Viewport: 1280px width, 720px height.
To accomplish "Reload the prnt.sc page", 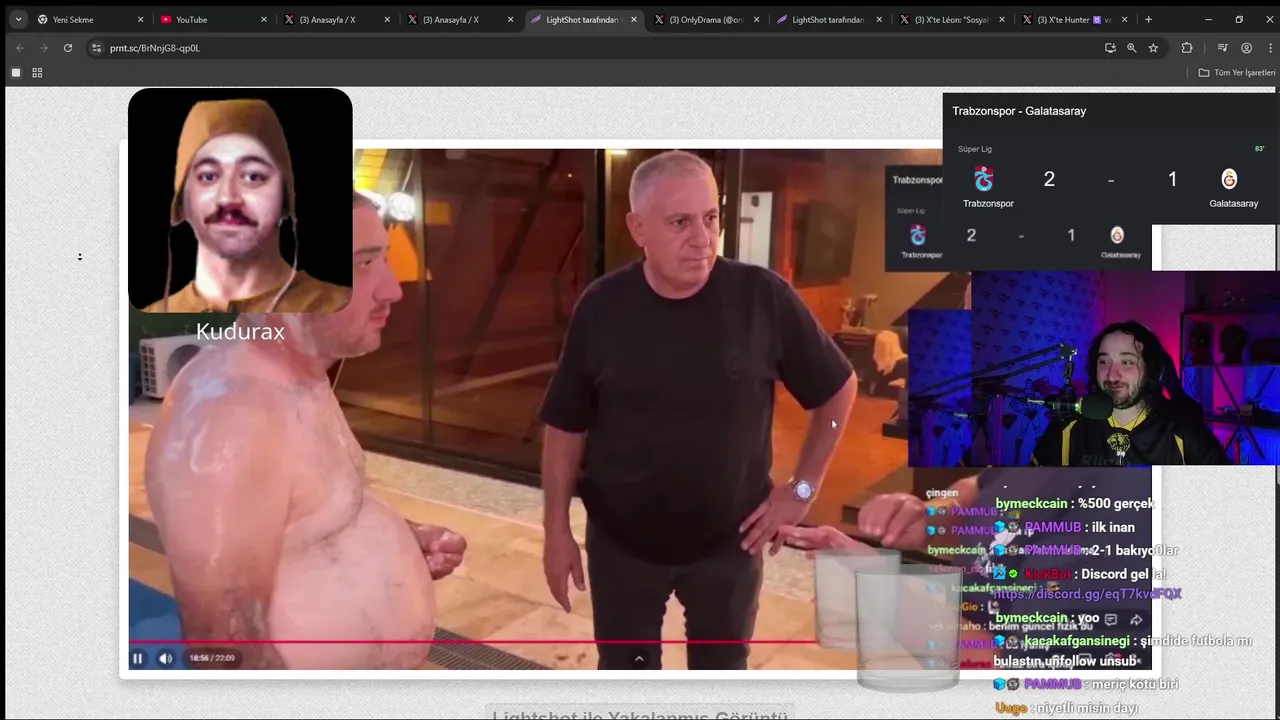I will point(68,48).
